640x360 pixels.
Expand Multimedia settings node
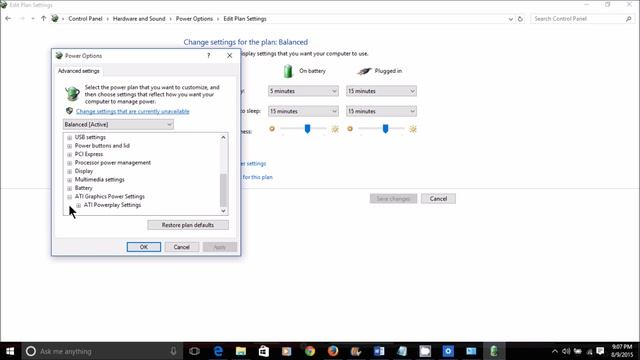pyautogui.click(x=69, y=180)
